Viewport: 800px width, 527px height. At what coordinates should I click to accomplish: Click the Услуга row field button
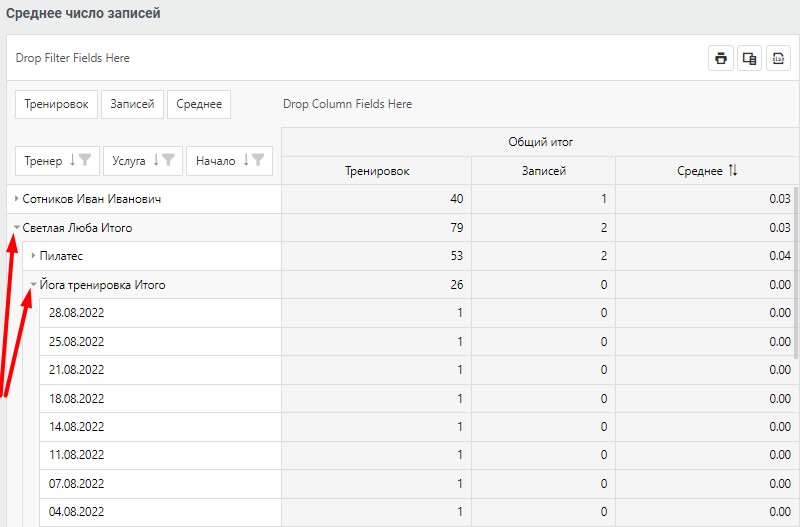143,161
